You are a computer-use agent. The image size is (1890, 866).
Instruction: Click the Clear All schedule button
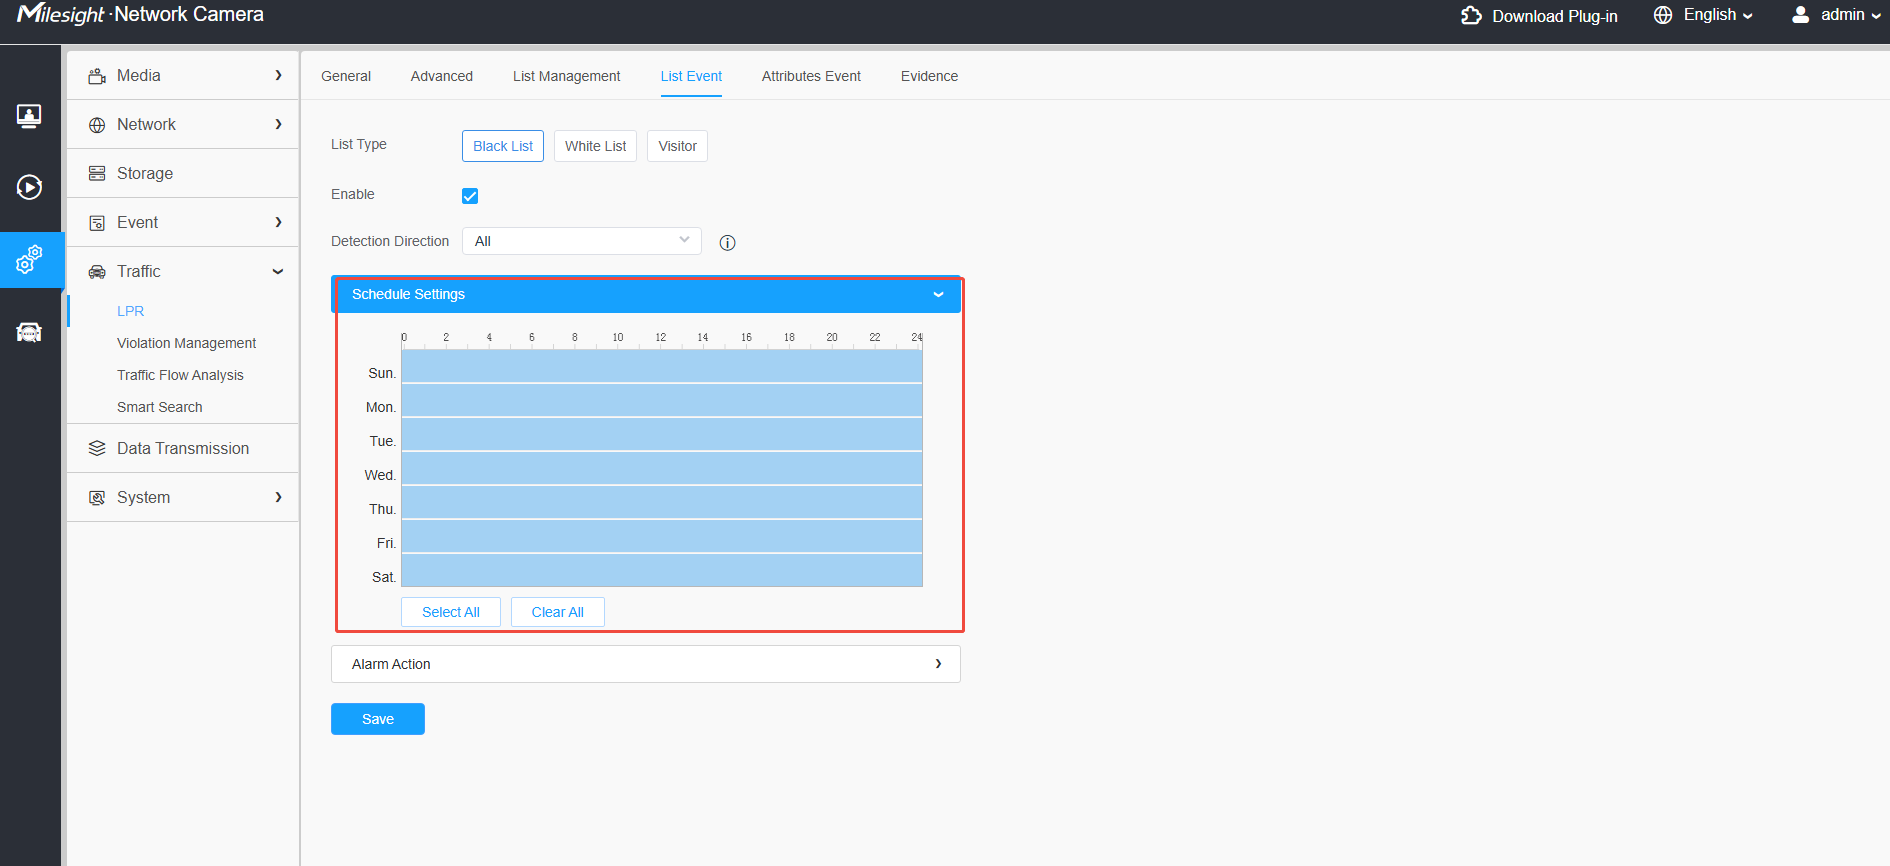(x=558, y=612)
